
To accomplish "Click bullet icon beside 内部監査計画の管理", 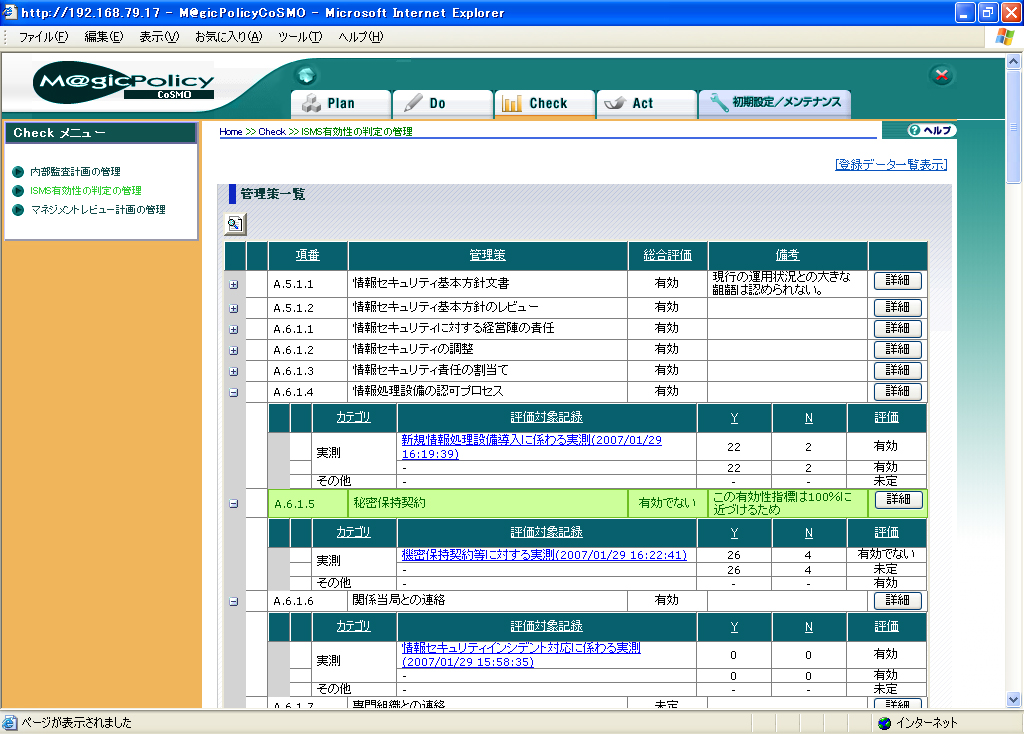I will coord(17,172).
